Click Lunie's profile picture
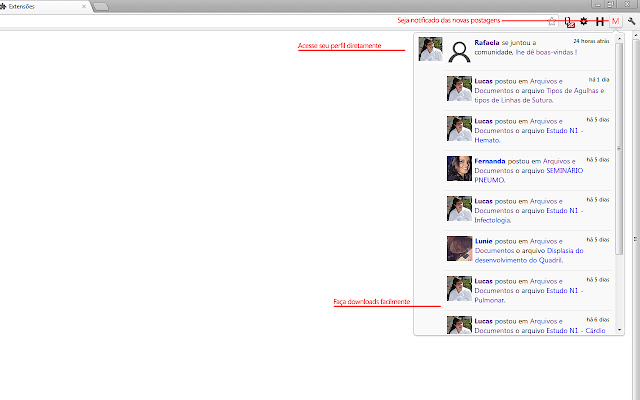This screenshot has height=400, width=640. pos(459,248)
